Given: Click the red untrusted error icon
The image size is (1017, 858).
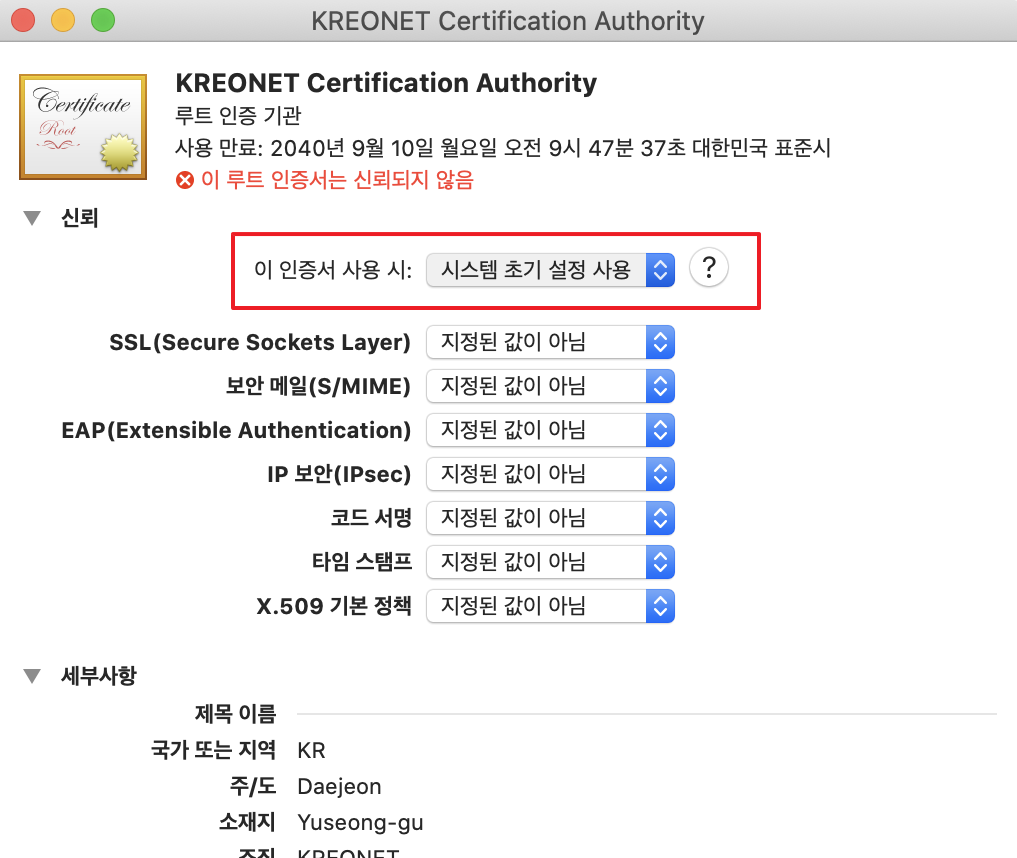Looking at the screenshot, I should coord(184,180).
